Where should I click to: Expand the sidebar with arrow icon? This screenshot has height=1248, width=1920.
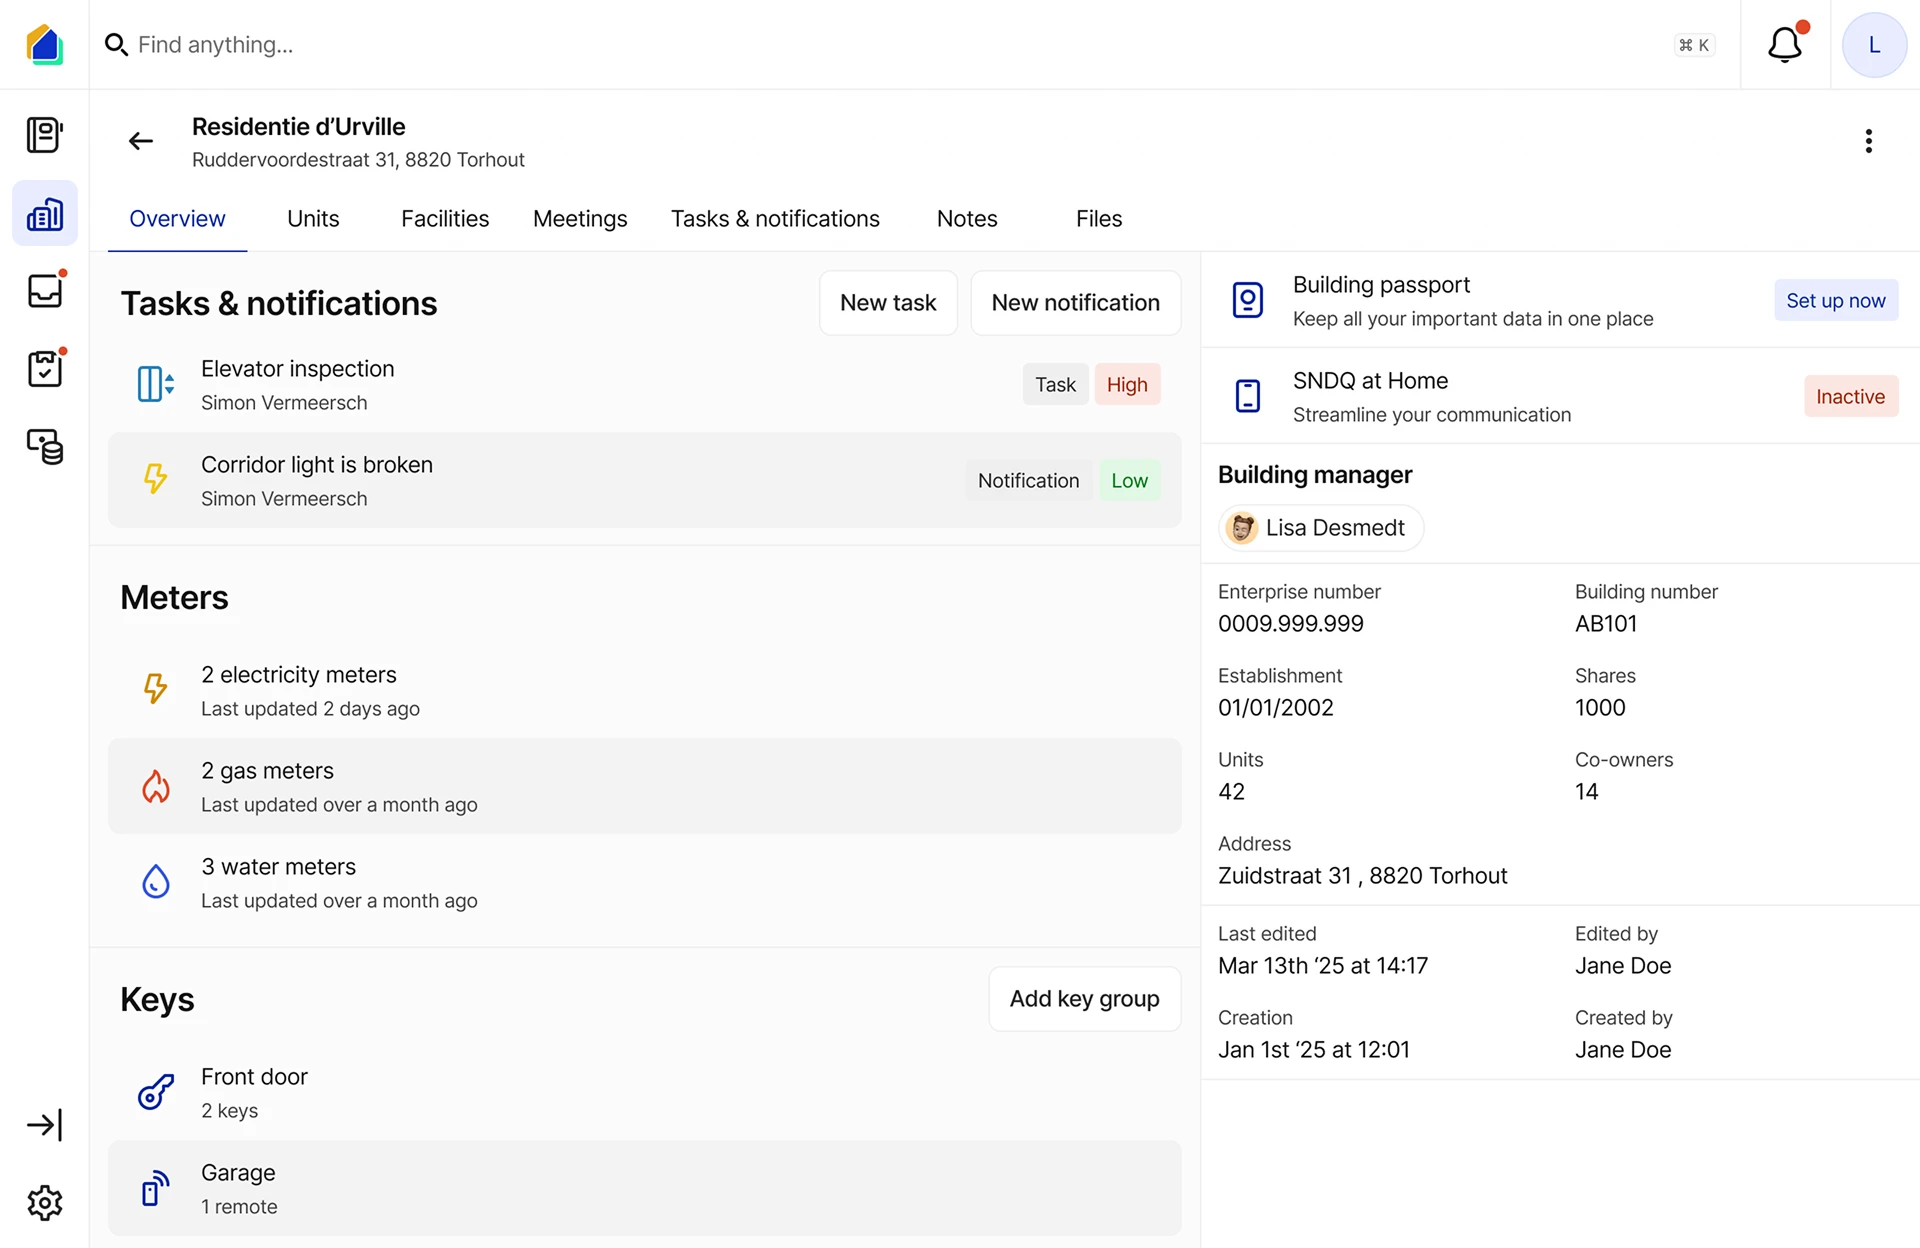(45, 1125)
